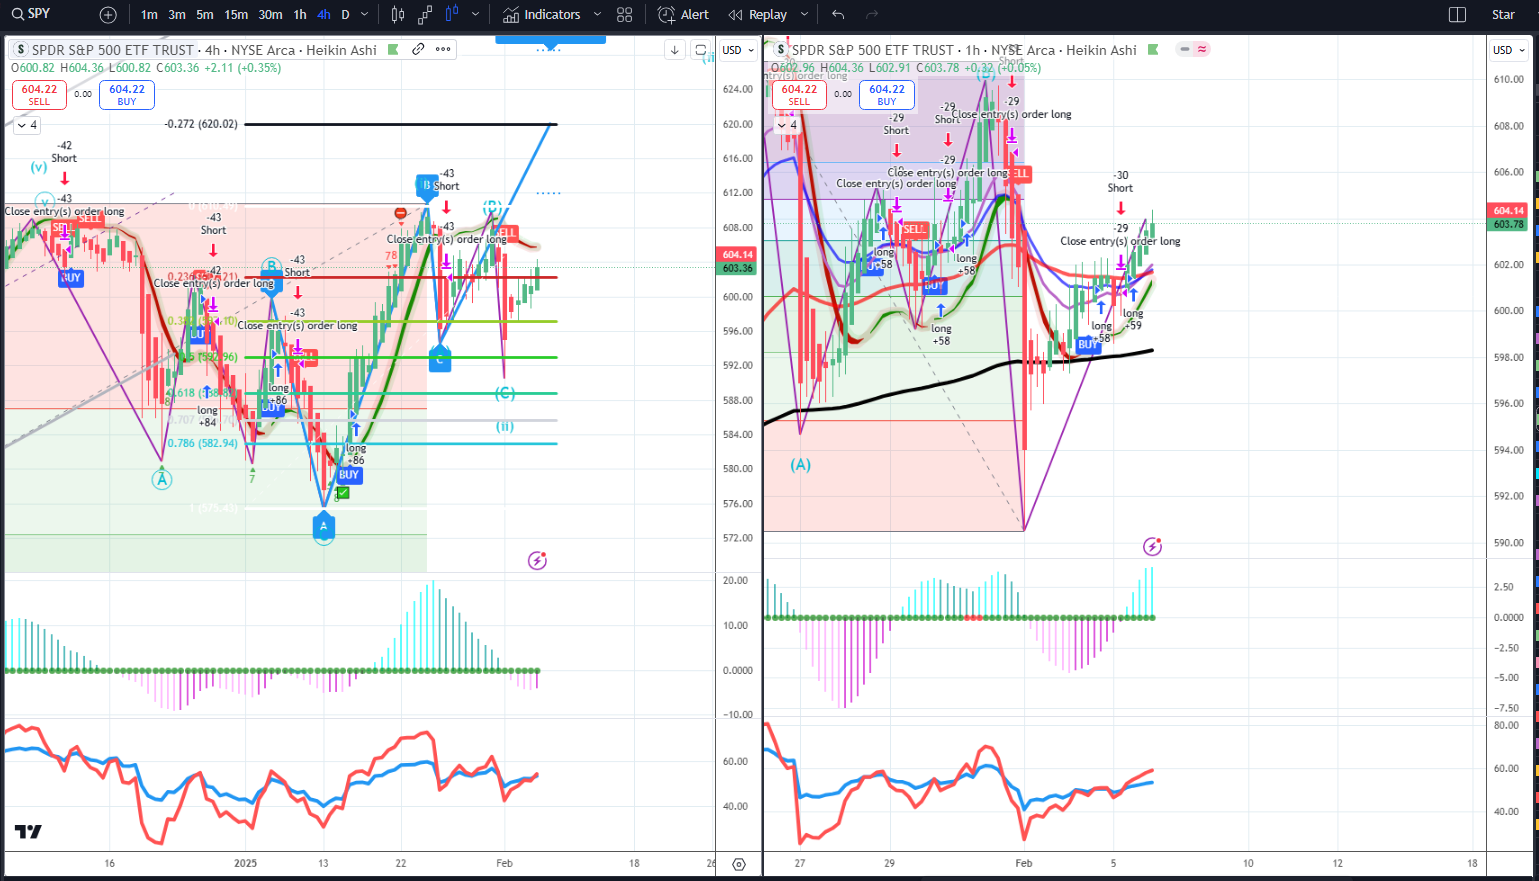Click the 604.22 BUY button on 1h chart
The image size is (1539, 881).
coord(887,95)
